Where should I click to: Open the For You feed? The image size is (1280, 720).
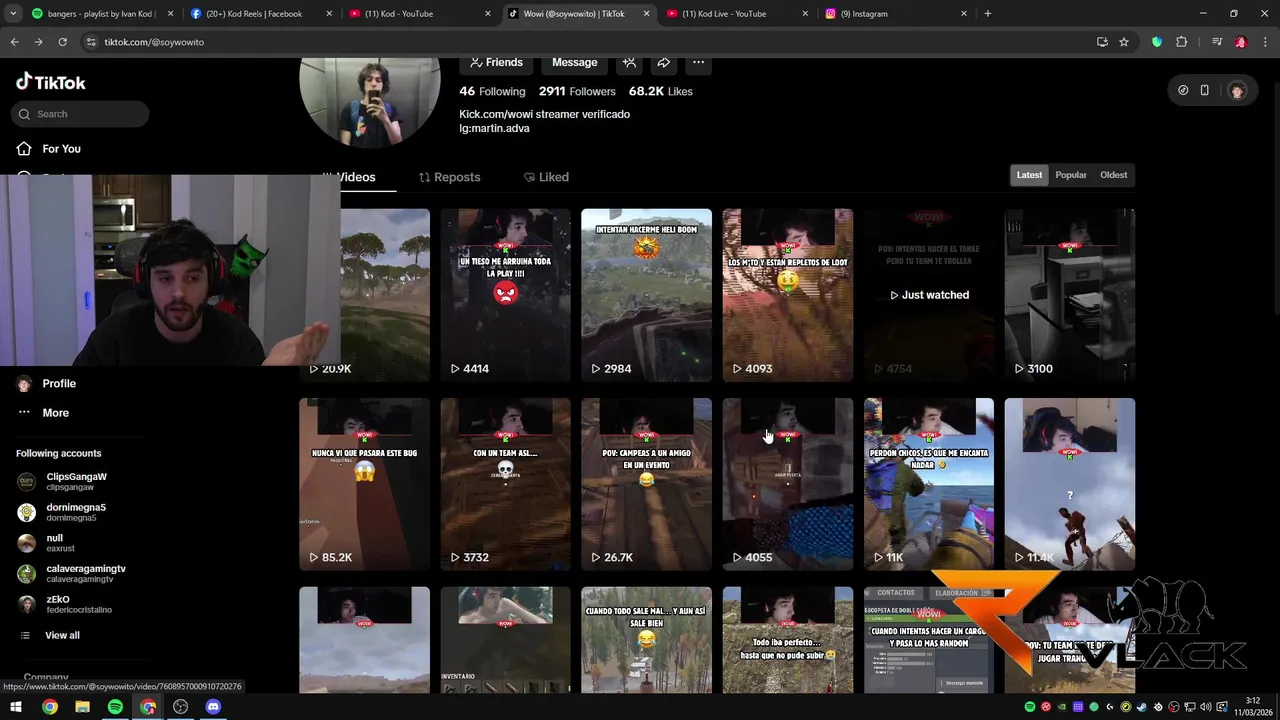(x=61, y=149)
